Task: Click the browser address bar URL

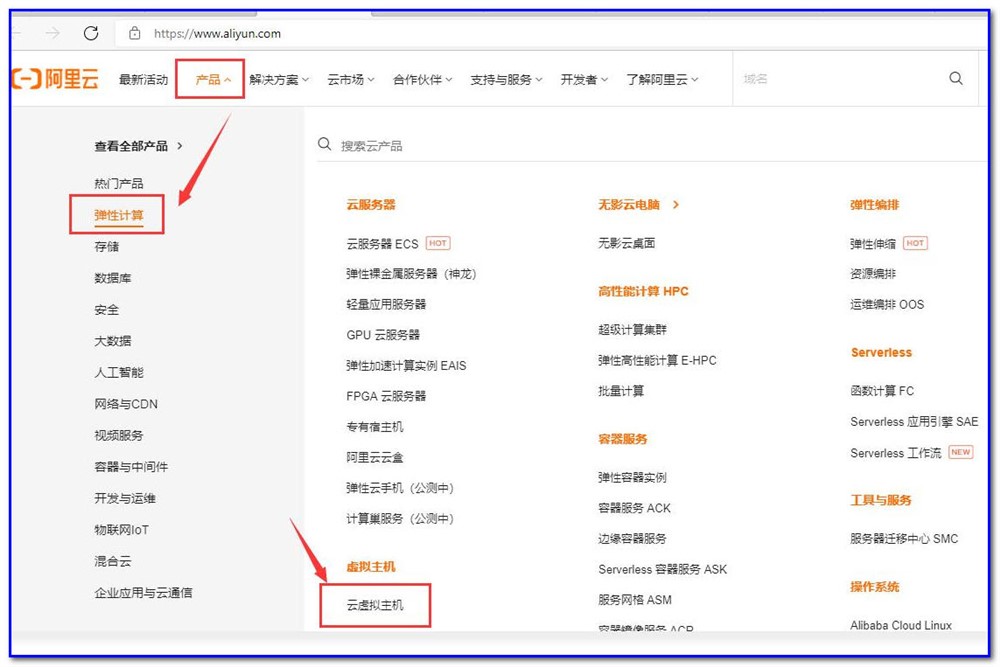Action: pyautogui.click(x=217, y=33)
